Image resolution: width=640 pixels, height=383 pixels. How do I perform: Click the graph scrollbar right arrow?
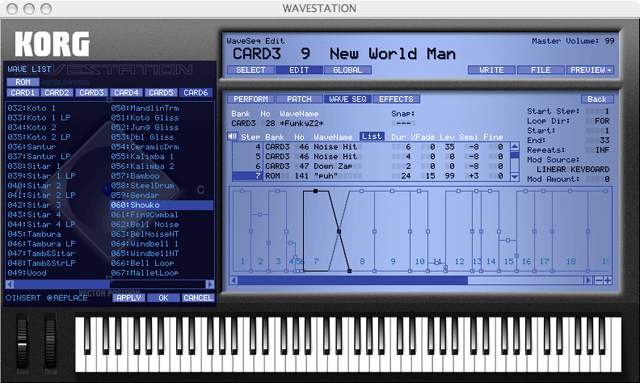point(588,281)
